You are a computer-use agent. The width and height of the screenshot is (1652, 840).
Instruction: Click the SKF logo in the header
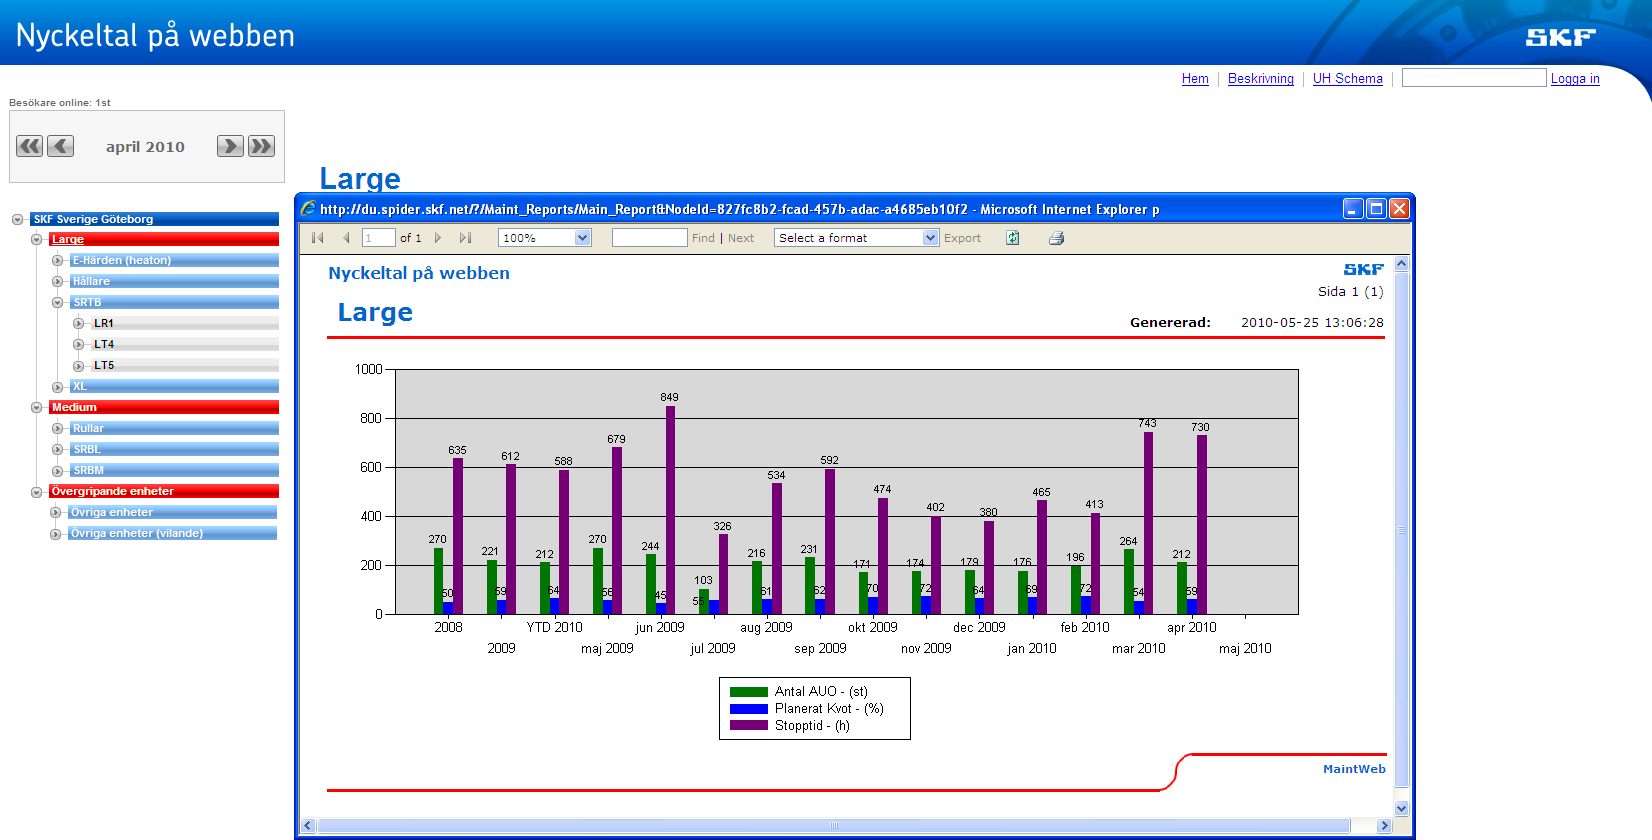1560,37
